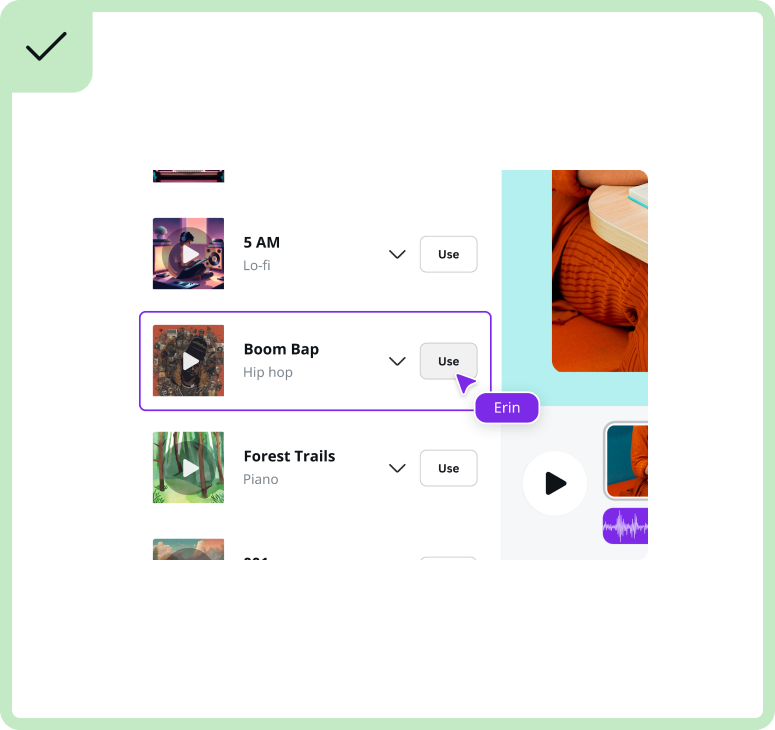Select the purple audio waveform clip
The image size is (775, 730).
[x=625, y=526]
